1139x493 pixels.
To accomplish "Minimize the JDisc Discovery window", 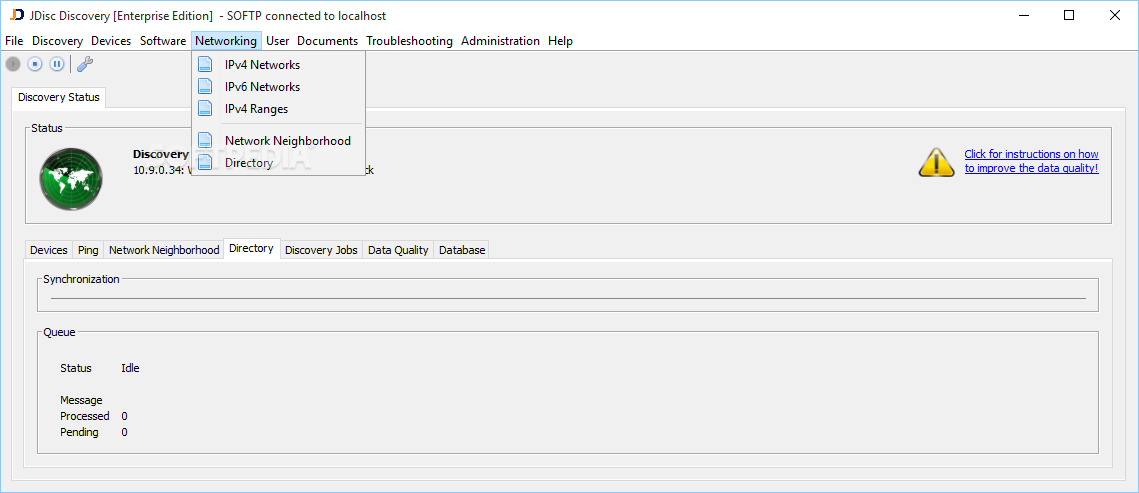I will (x=1024, y=15).
